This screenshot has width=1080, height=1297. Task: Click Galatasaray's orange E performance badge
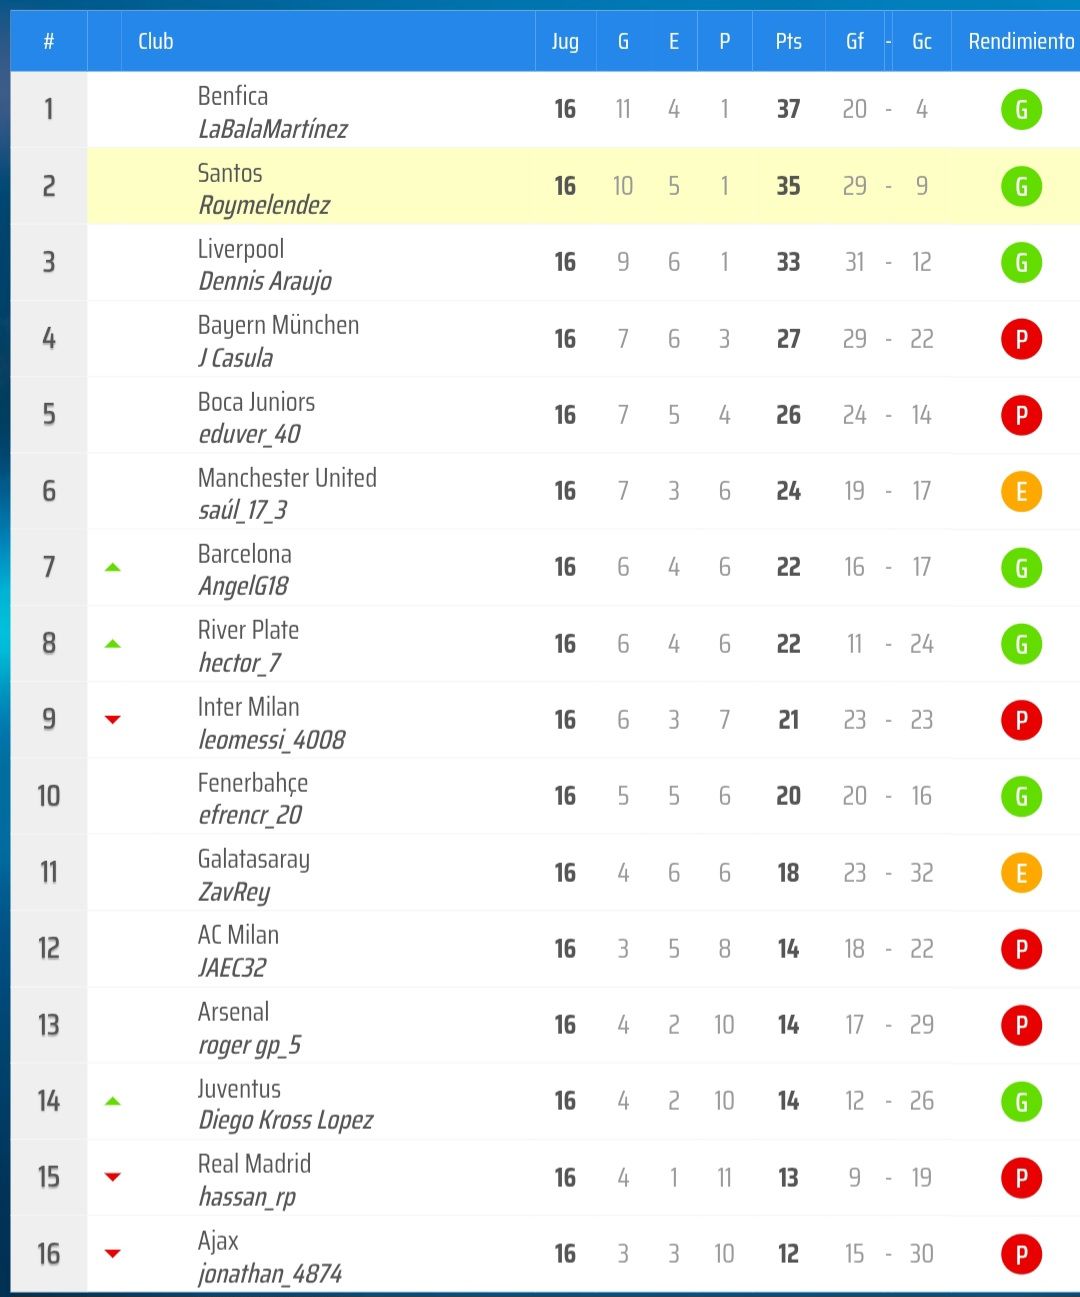1021,873
